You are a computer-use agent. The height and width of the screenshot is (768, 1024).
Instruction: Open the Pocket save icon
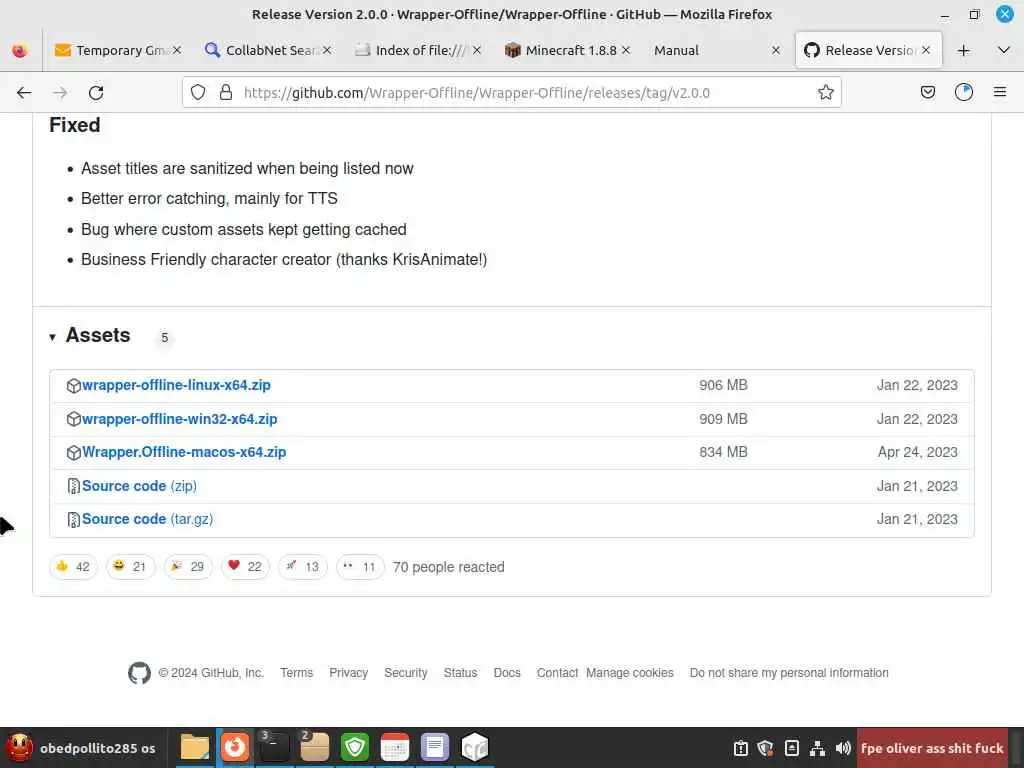(x=927, y=93)
